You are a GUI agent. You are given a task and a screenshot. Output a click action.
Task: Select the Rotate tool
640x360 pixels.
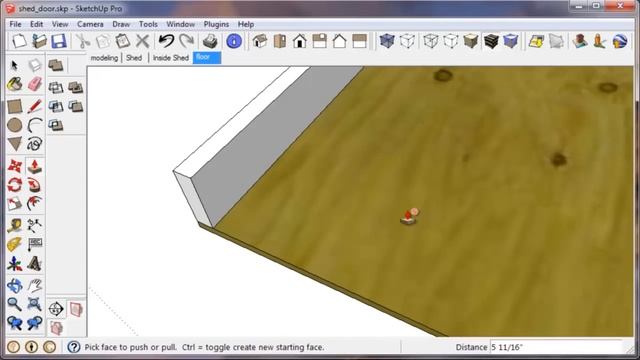click(x=15, y=185)
